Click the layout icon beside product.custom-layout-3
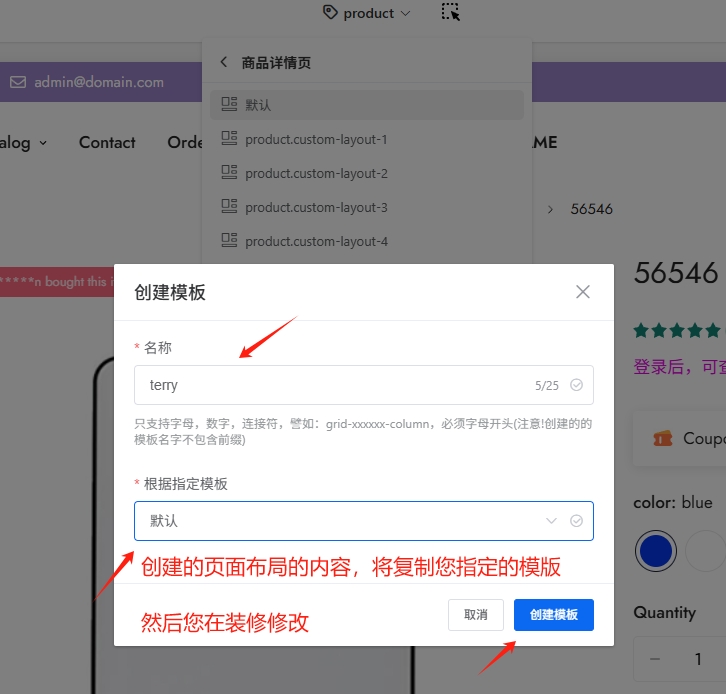This screenshot has width=726, height=694. [x=229, y=207]
